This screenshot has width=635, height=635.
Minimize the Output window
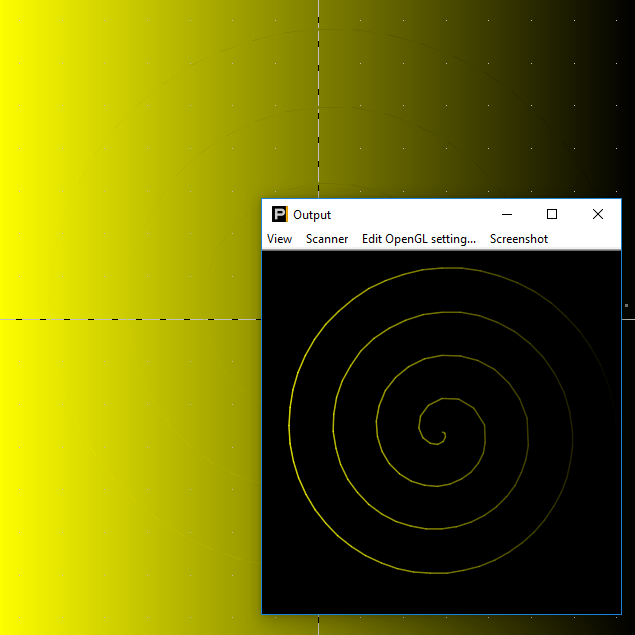[x=507, y=214]
